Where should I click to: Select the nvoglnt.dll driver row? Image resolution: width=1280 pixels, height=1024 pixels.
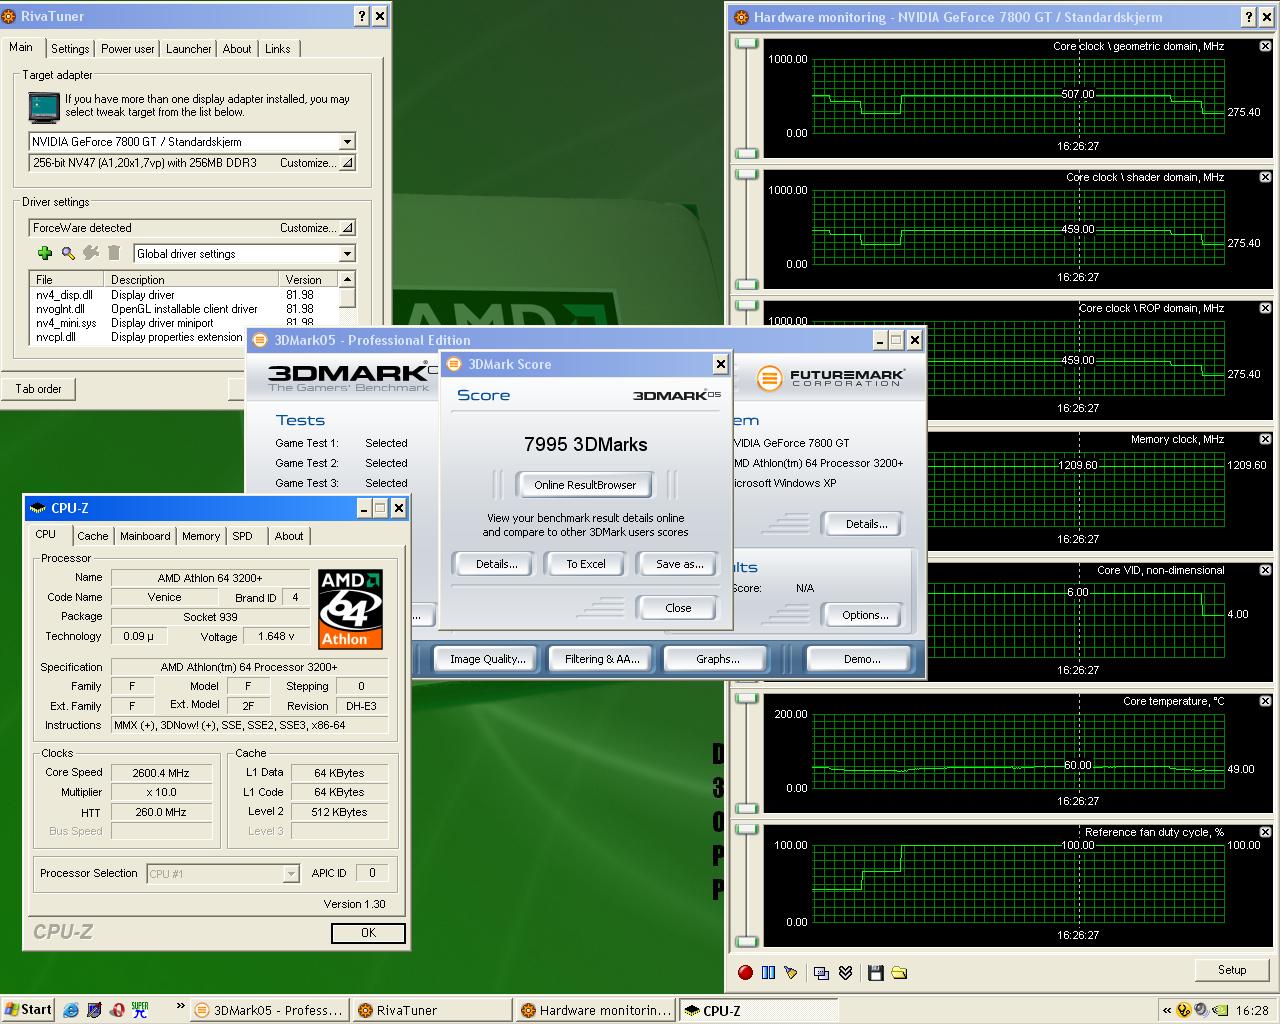pos(185,309)
